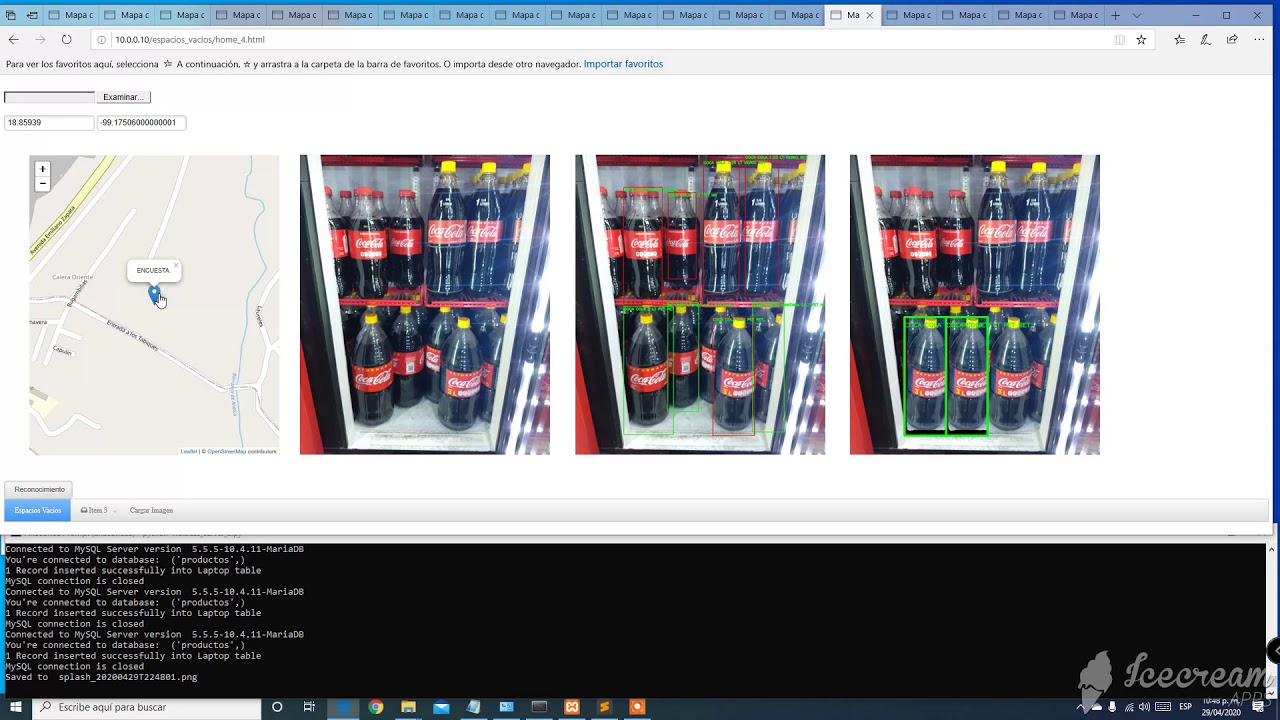Share this page icon

(x=1232, y=40)
